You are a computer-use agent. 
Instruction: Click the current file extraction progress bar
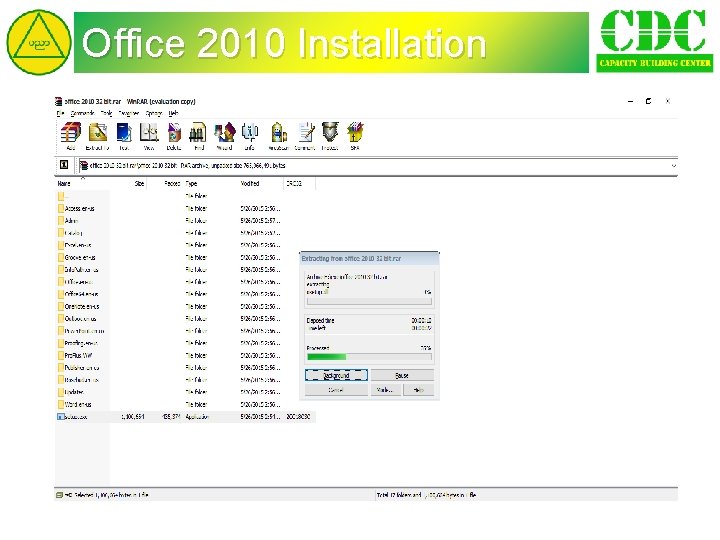[x=369, y=301]
